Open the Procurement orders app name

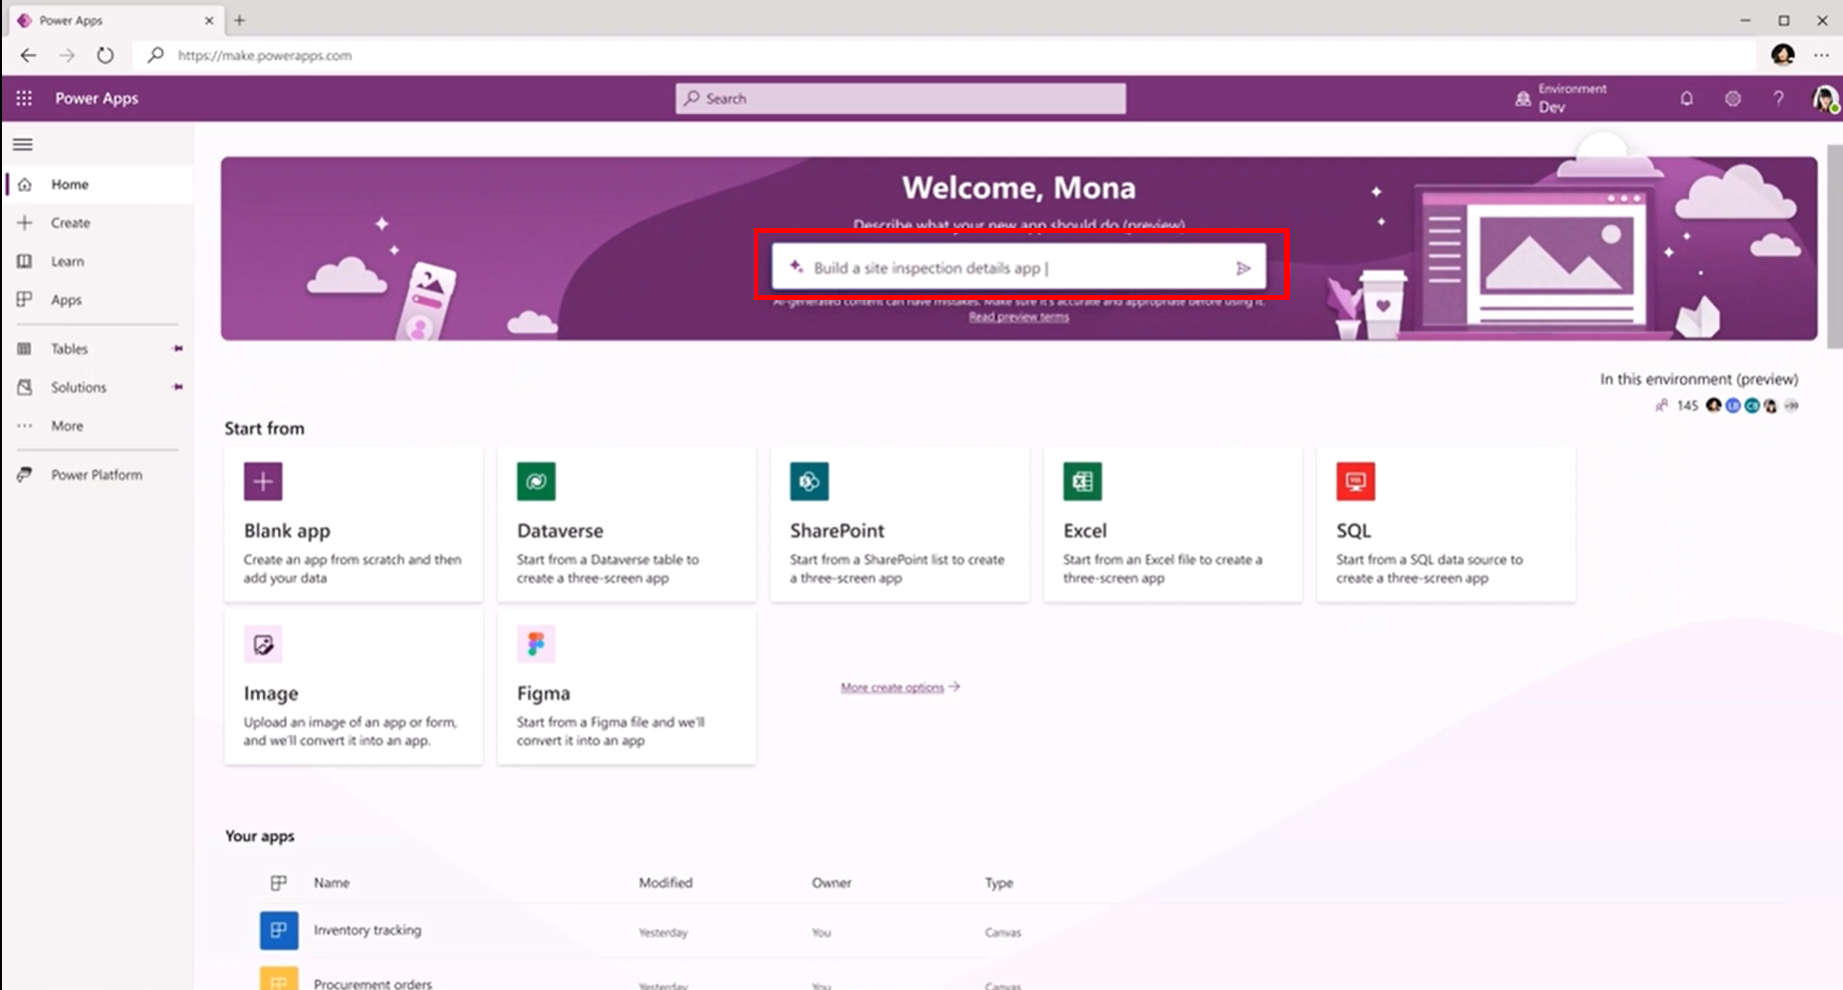[x=373, y=984]
